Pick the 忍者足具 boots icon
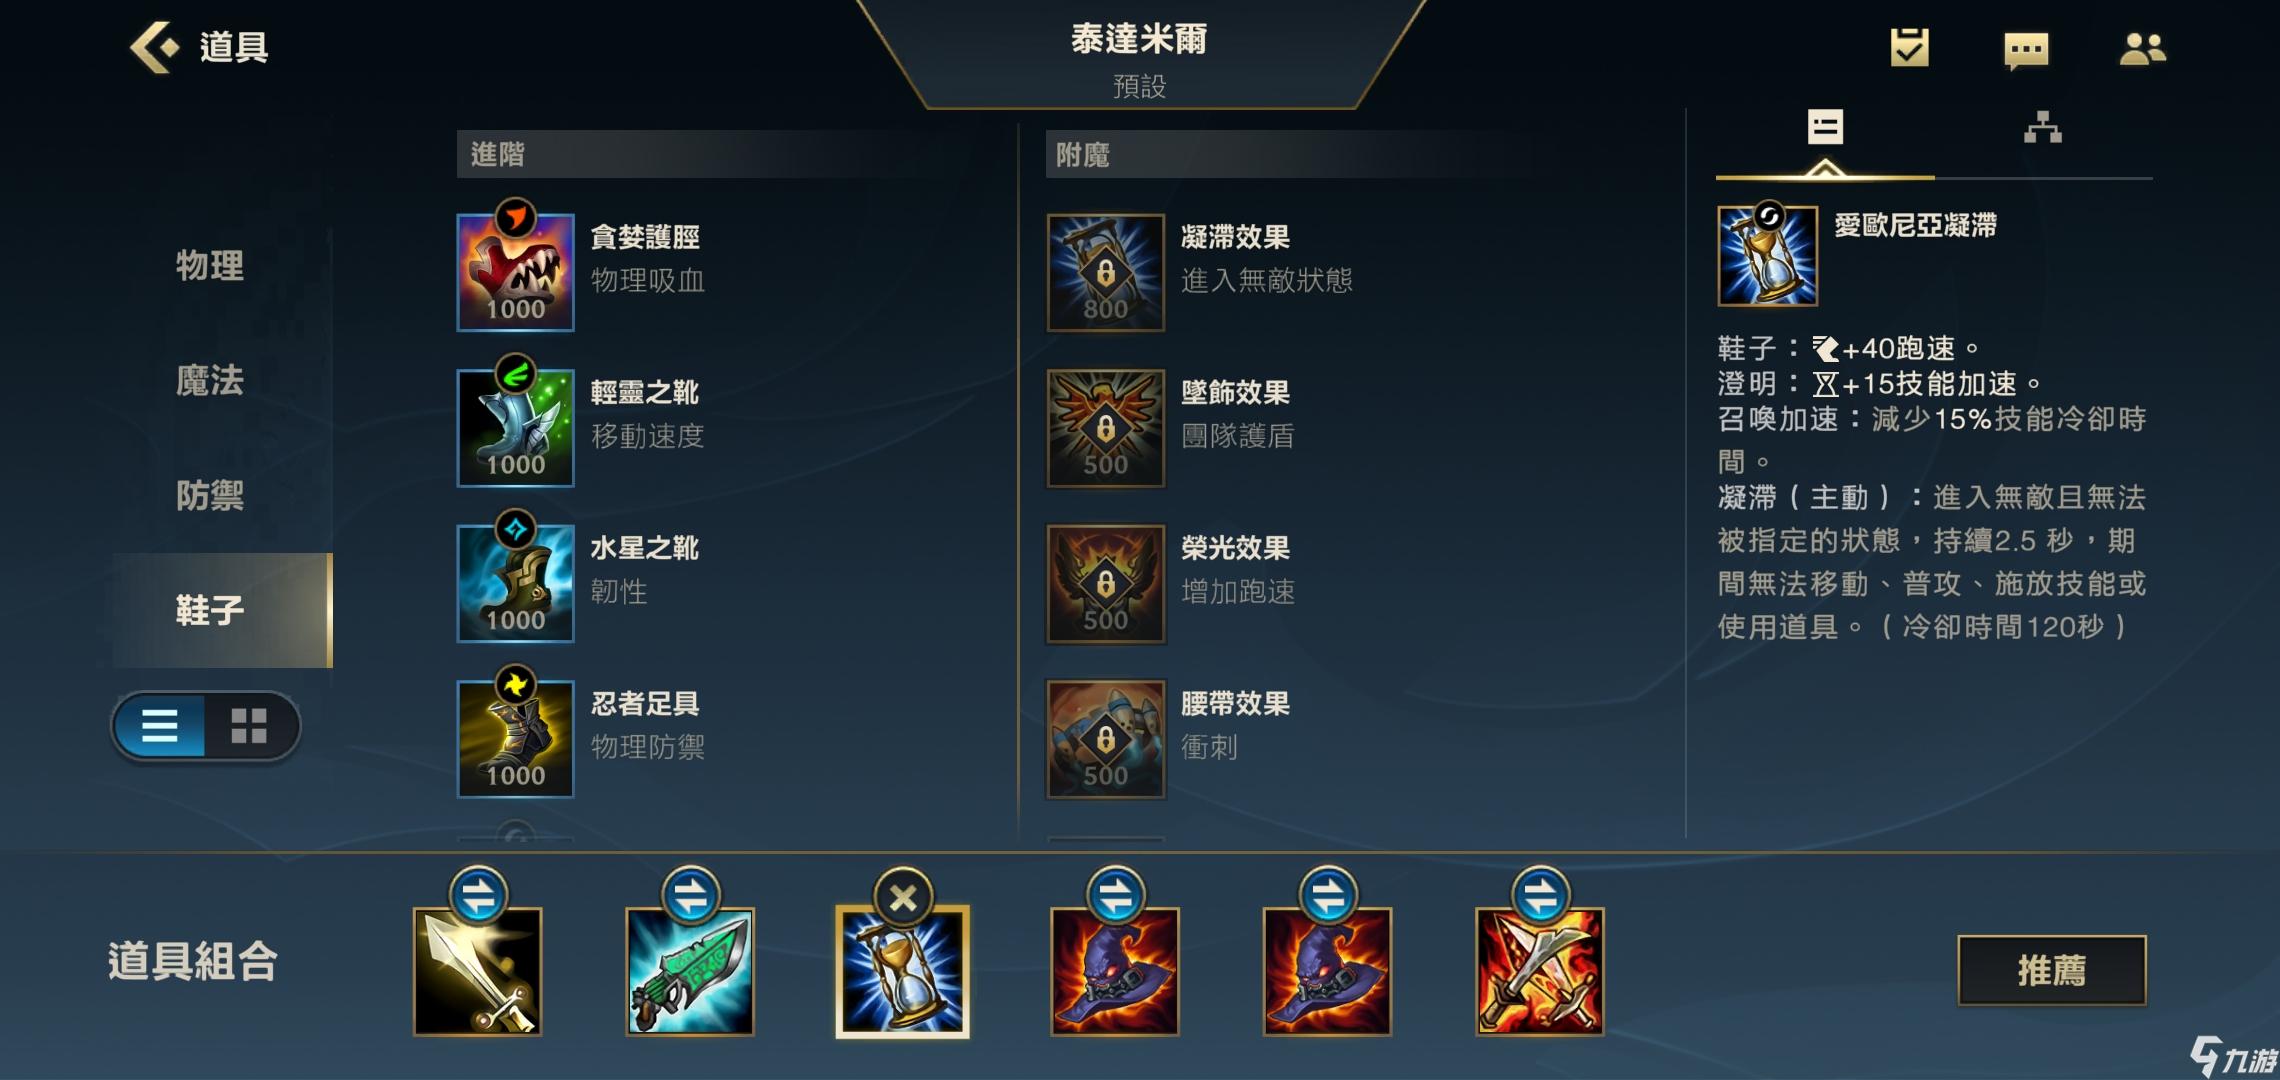 (x=515, y=739)
